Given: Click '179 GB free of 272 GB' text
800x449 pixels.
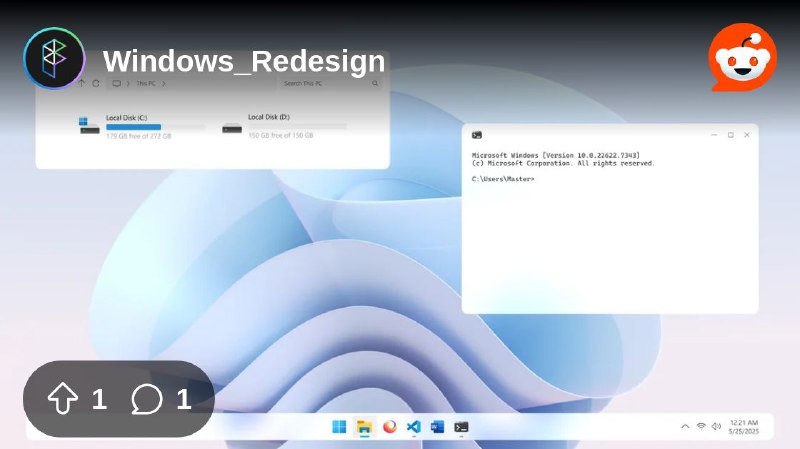Looking at the screenshot, I should tap(139, 136).
